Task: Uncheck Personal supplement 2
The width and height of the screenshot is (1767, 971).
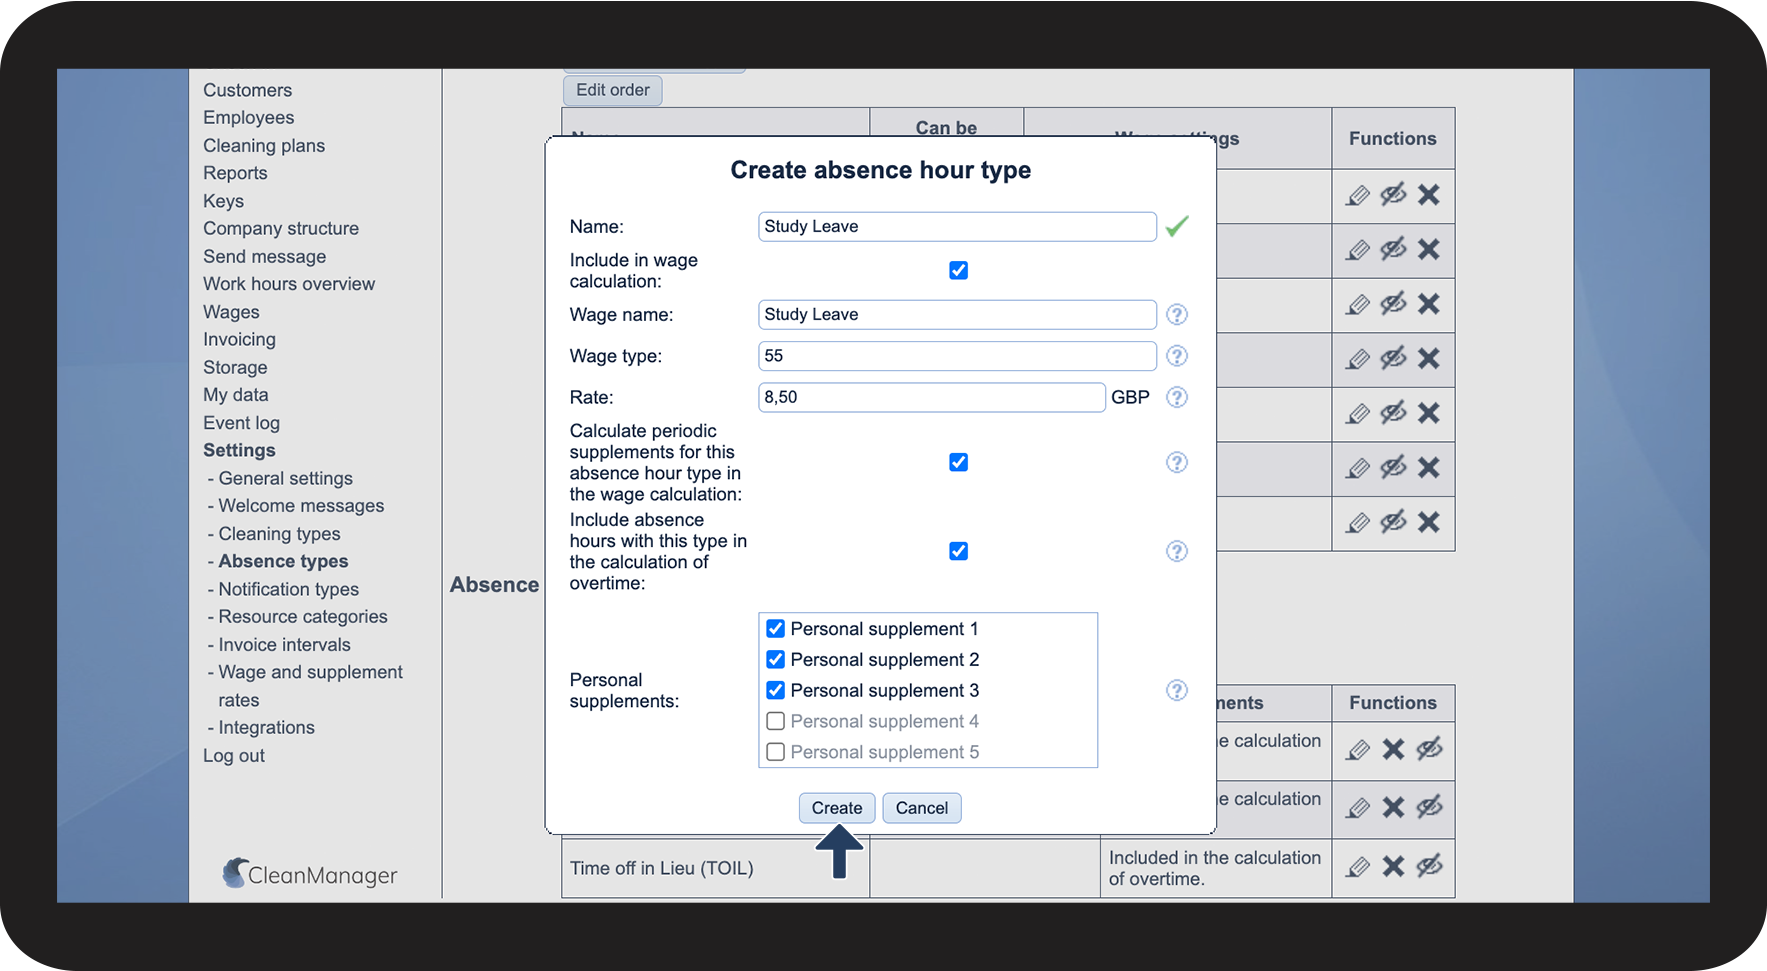Action: click(x=775, y=660)
